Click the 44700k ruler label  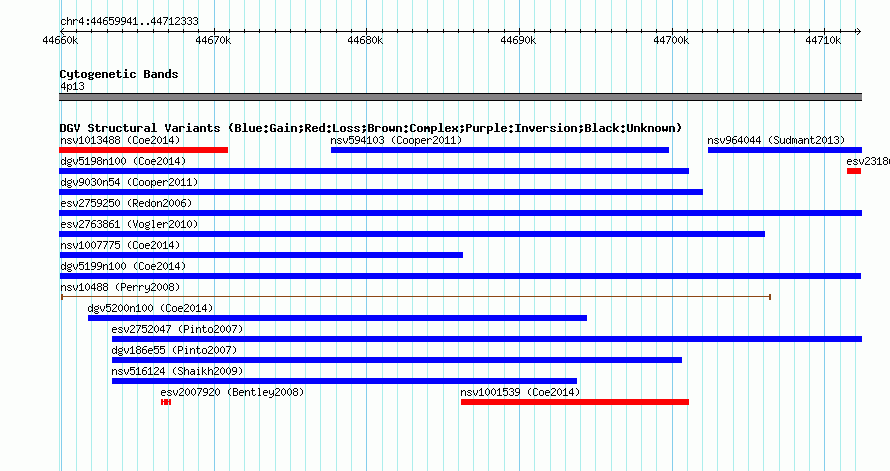pyautogui.click(x=671, y=40)
